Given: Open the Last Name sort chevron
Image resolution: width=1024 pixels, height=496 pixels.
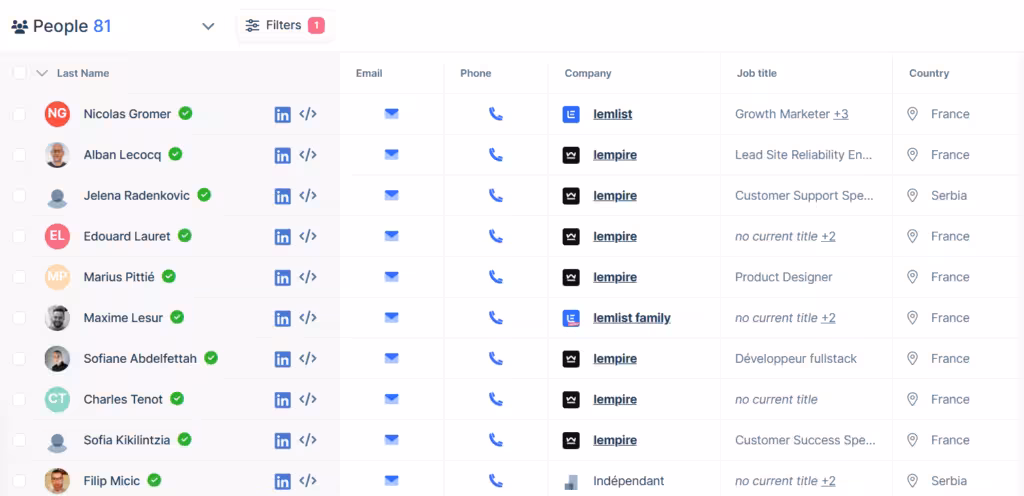Looking at the screenshot, I should pos(42,73).
